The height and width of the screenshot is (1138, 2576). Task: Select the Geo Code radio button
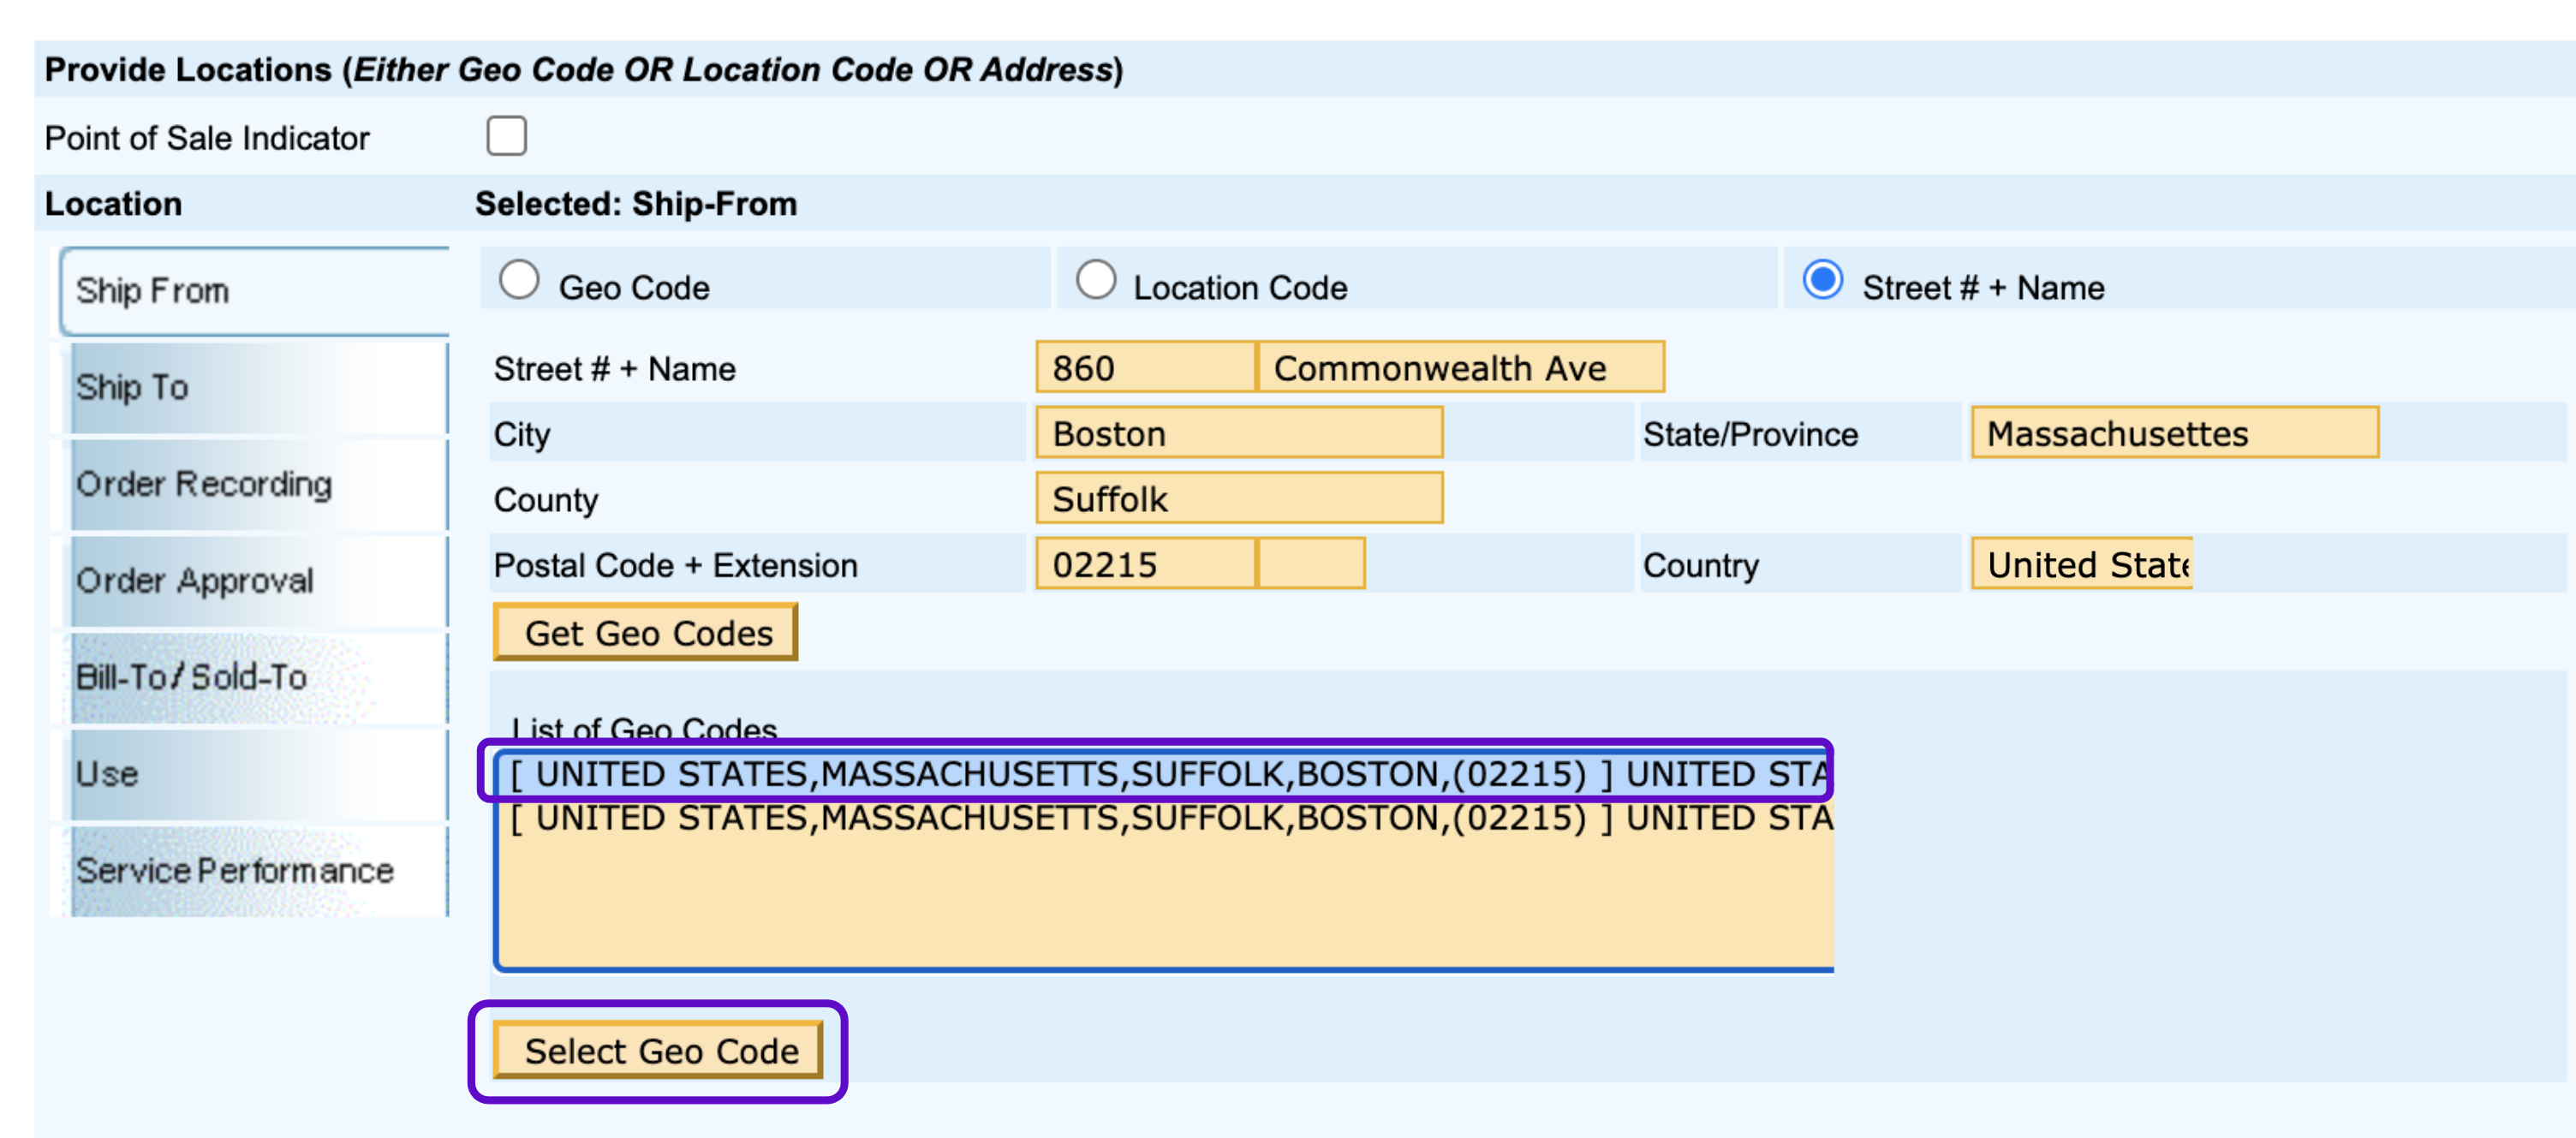pos(519,280)
